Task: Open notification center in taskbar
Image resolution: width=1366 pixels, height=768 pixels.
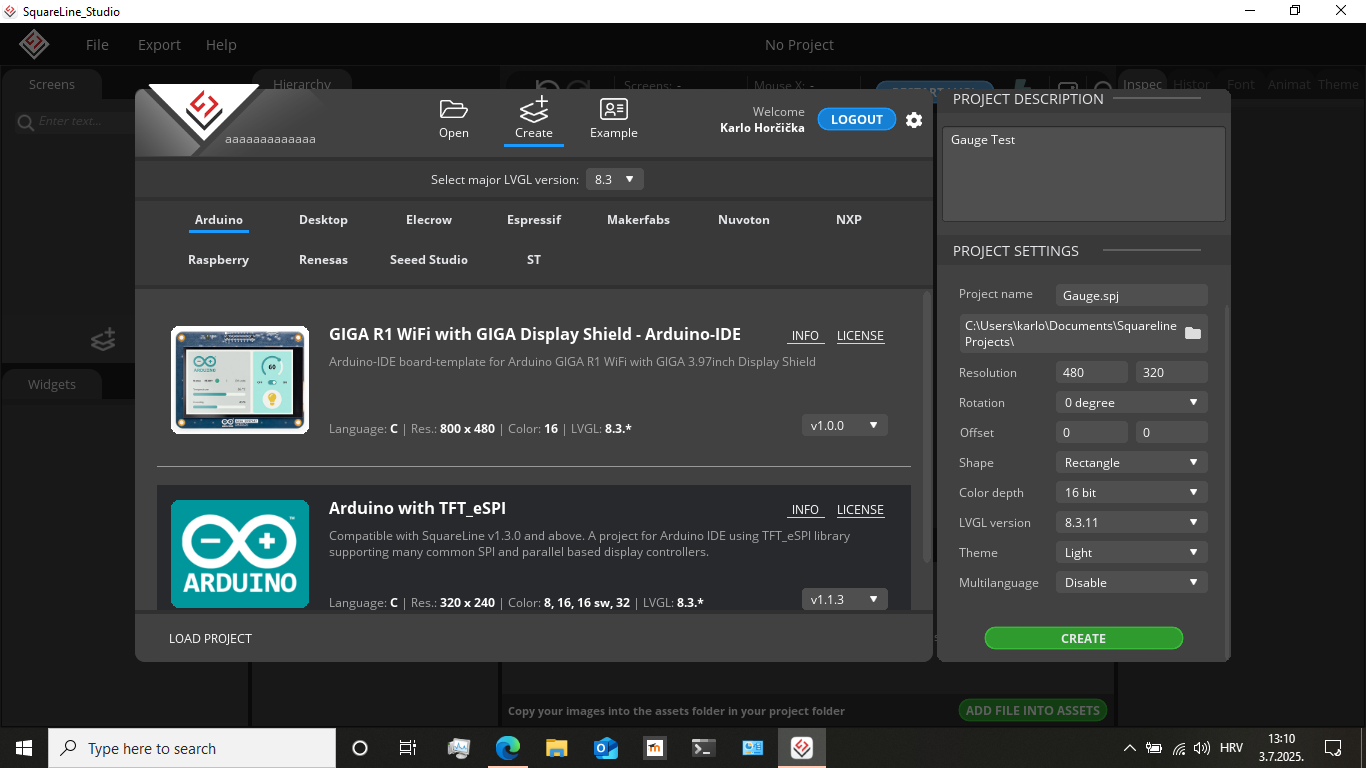Action: pos(1333,748)
